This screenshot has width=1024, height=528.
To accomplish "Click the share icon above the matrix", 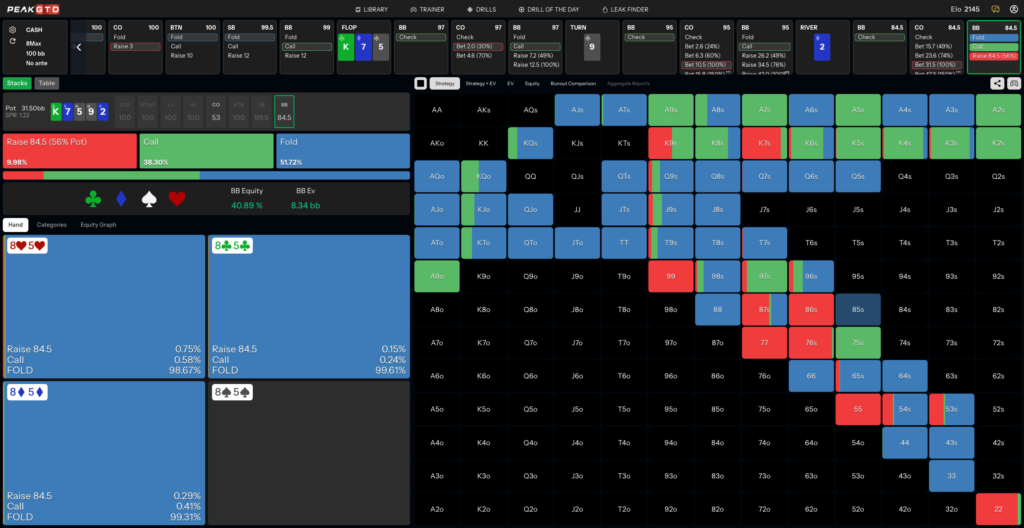I will pyautogui.click(x=997, y=83).
